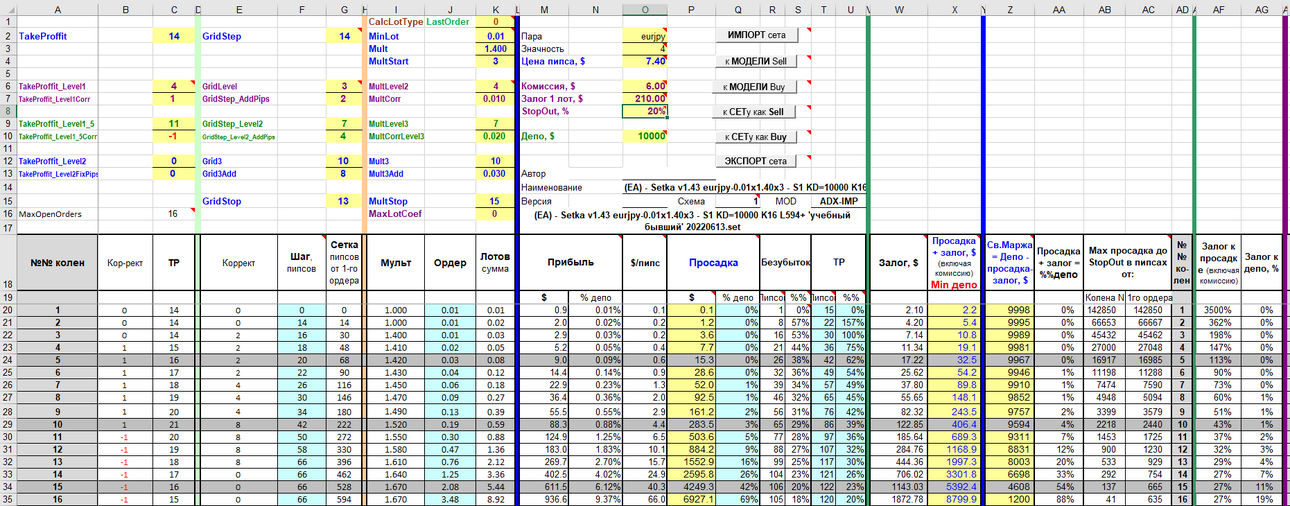Select the Grid3Add value cell 8
This screenshot has width=1290, height=506.
pos(344,173)
